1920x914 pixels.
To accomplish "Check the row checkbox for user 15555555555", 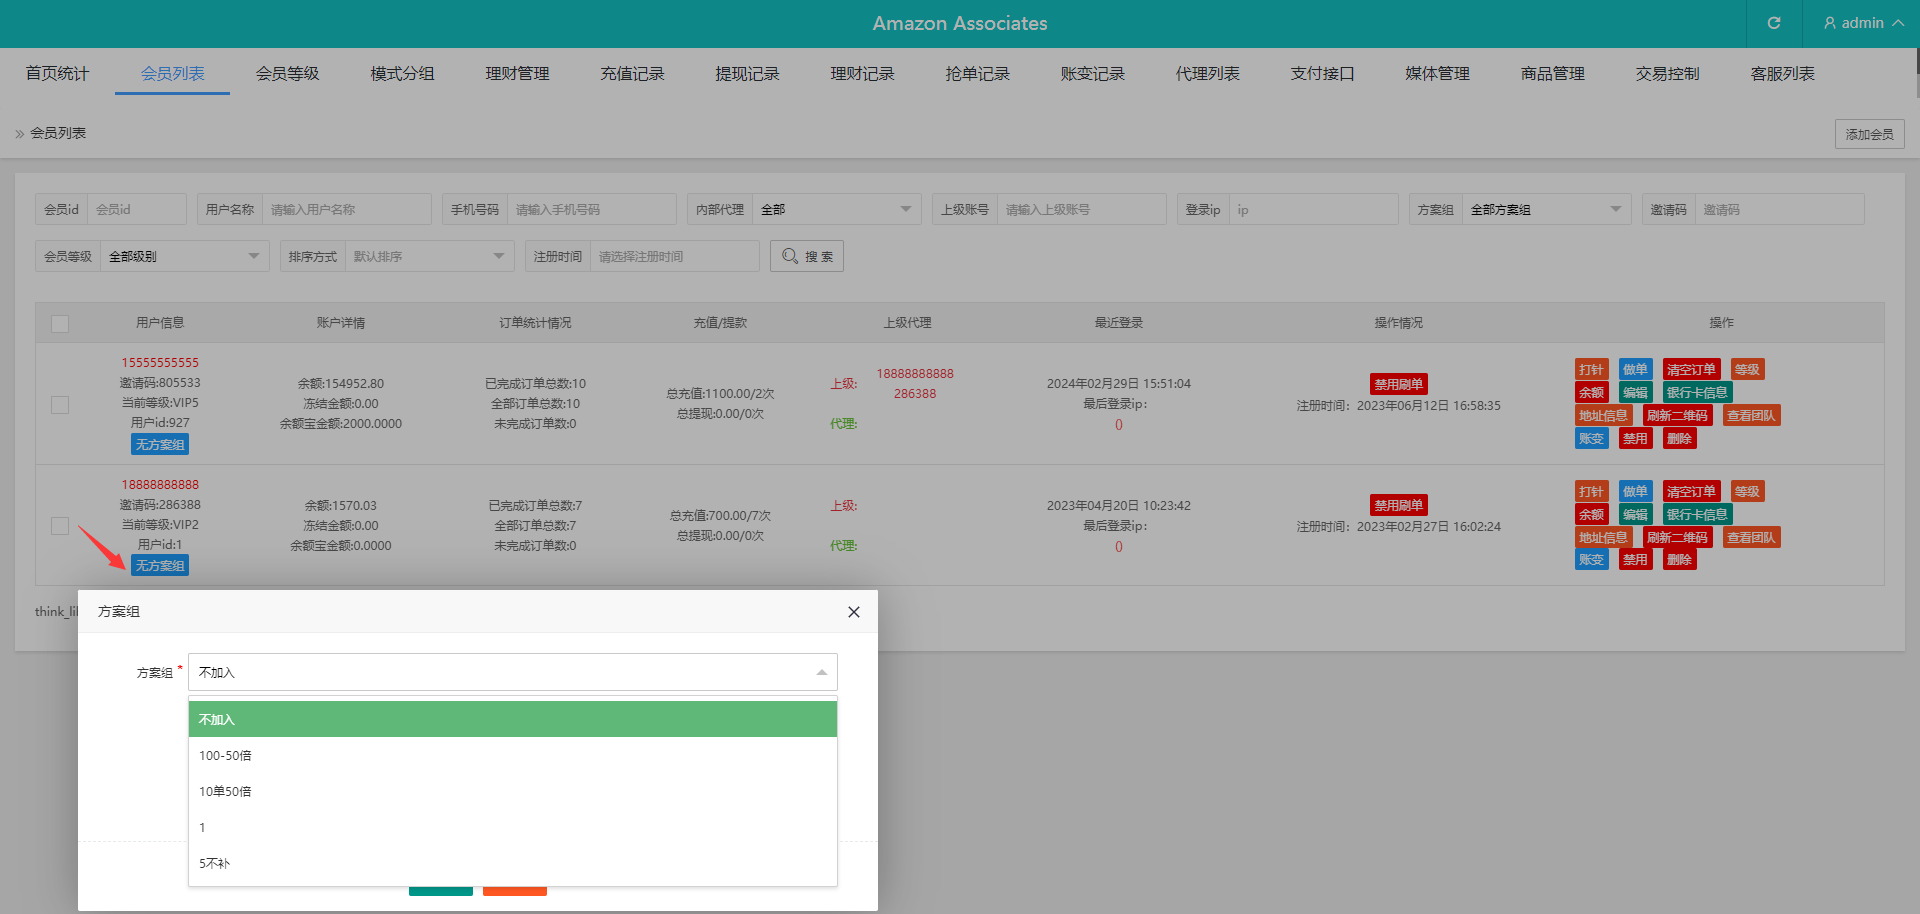I will click(60, 405).
